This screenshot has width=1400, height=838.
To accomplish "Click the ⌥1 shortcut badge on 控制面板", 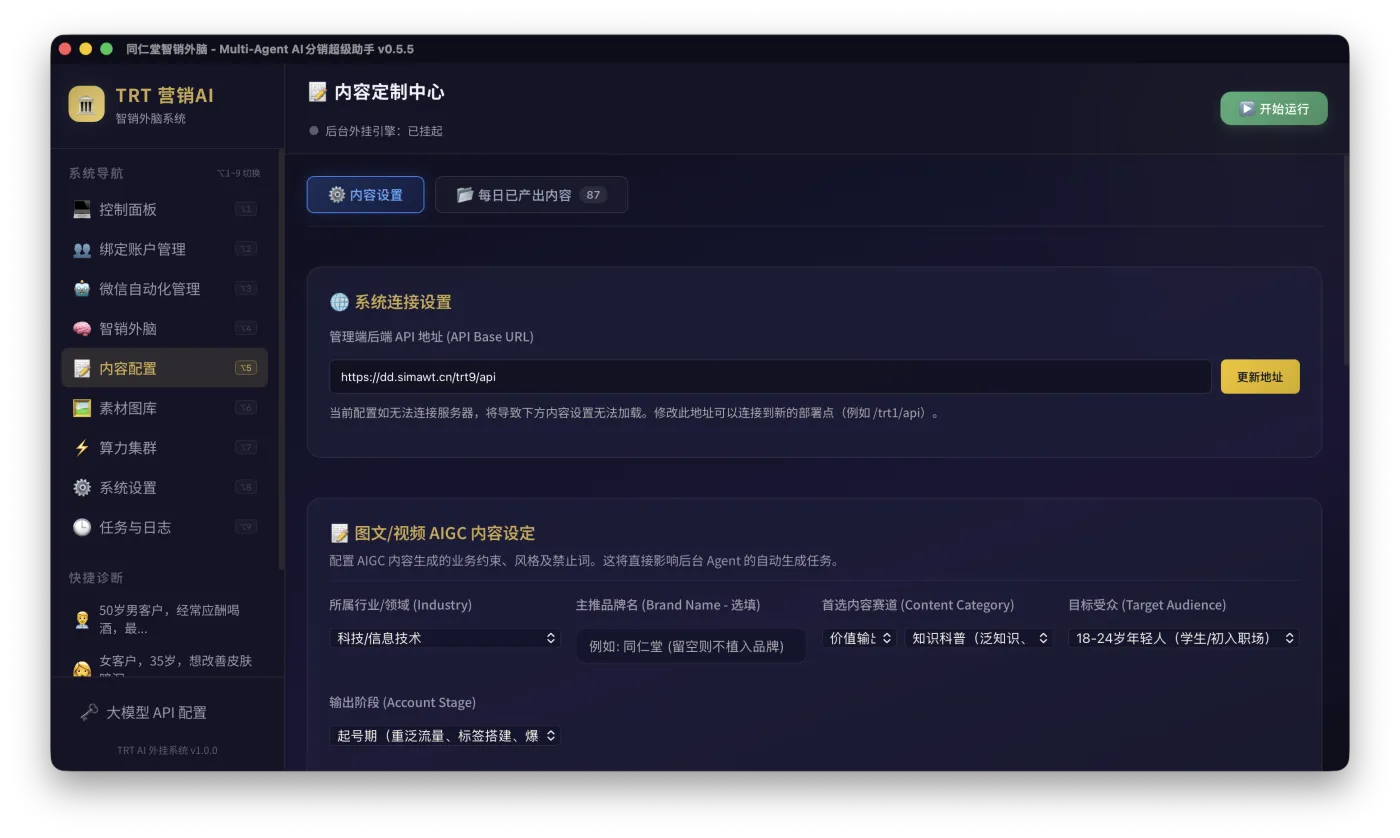I will click(x=245, y=209).
